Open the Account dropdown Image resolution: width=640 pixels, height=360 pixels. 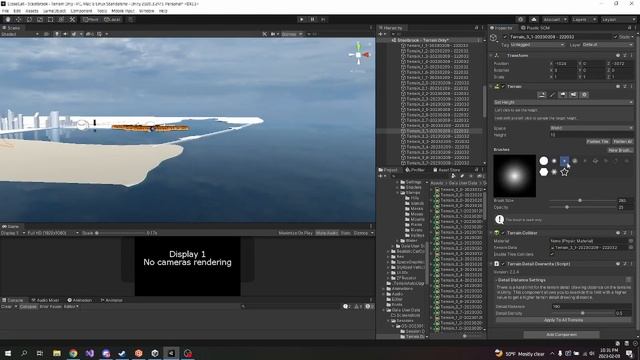[x=555, y=19]
